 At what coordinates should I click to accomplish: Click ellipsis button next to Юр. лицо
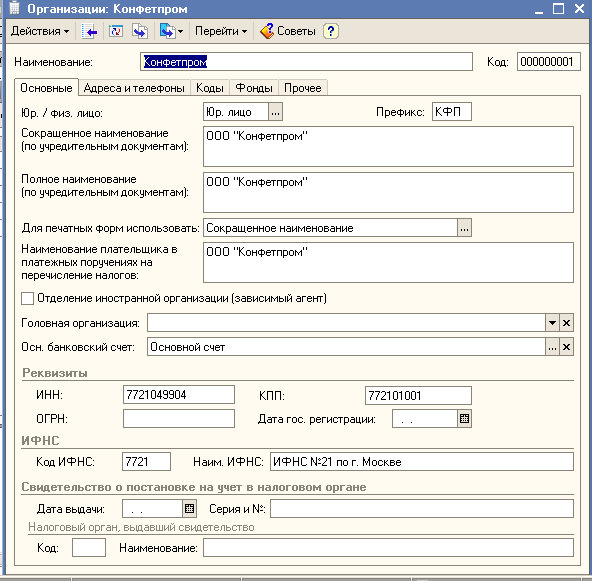pyautogui.click(x=275, y=112)
